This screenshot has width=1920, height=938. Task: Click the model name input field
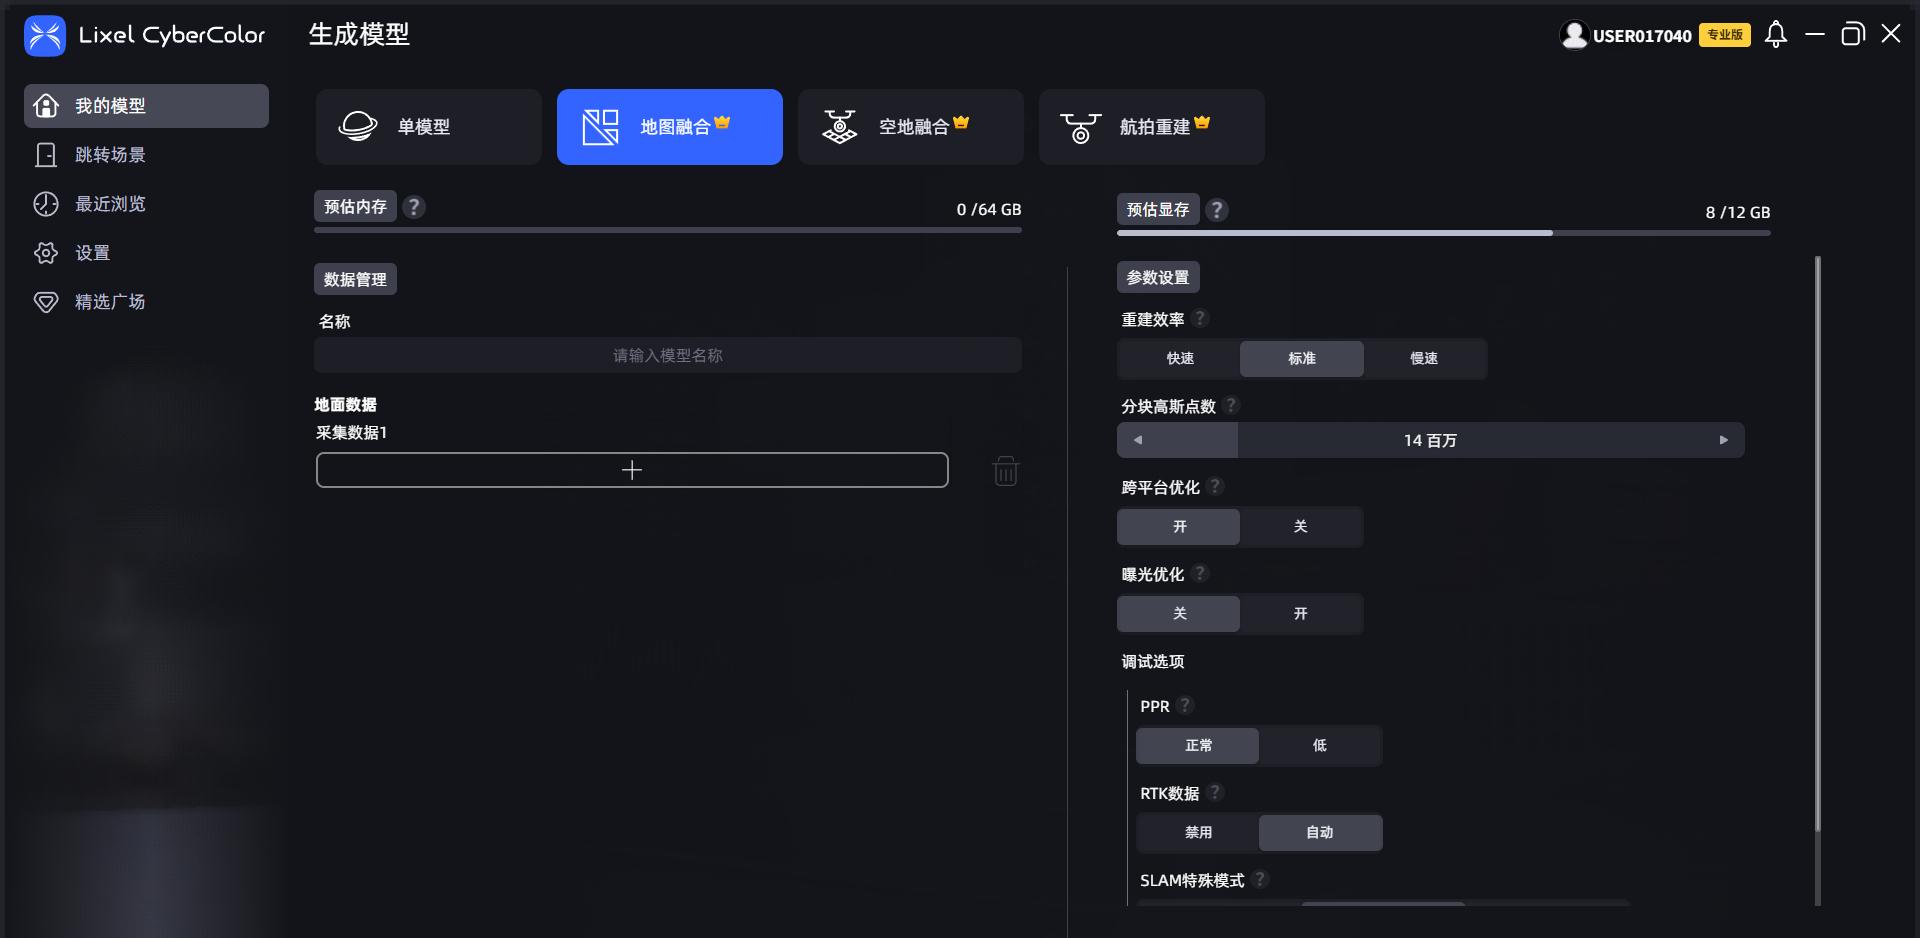click(x=668, y=355)
